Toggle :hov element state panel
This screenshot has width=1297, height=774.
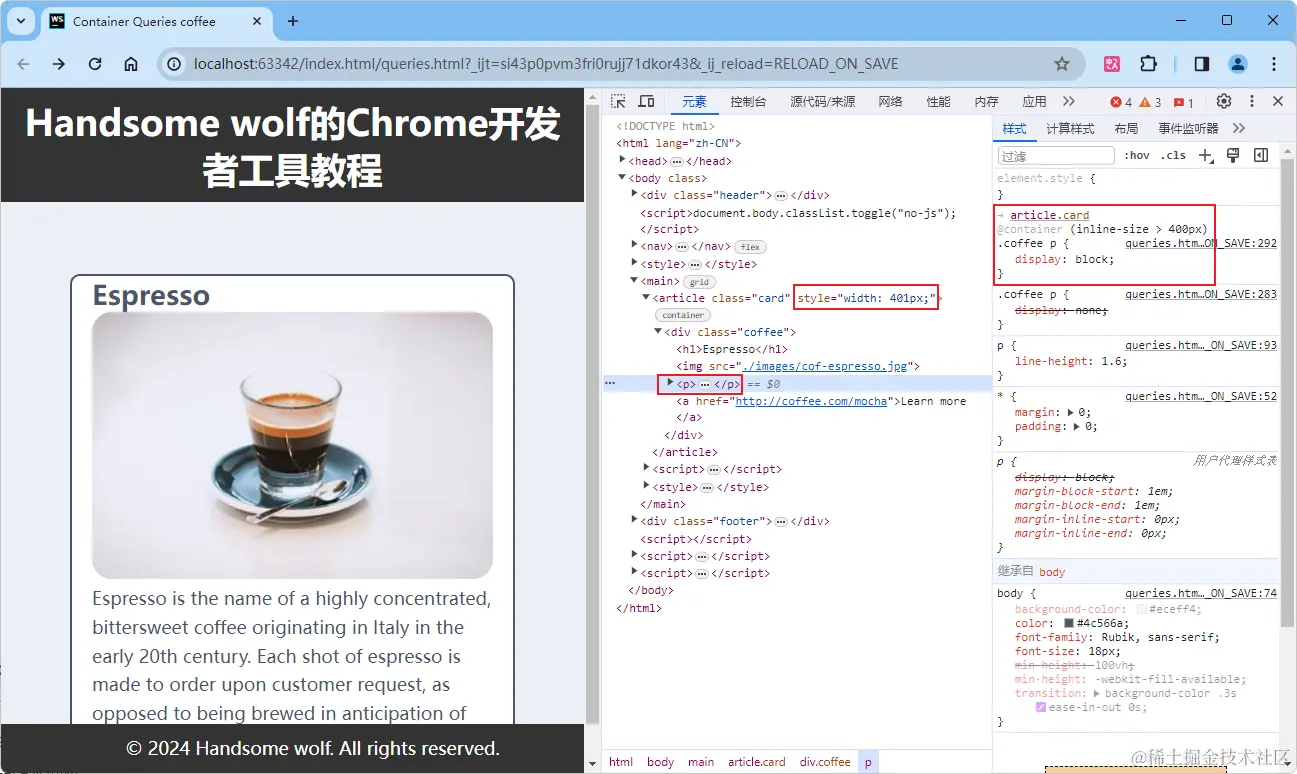pos(1137,155)
